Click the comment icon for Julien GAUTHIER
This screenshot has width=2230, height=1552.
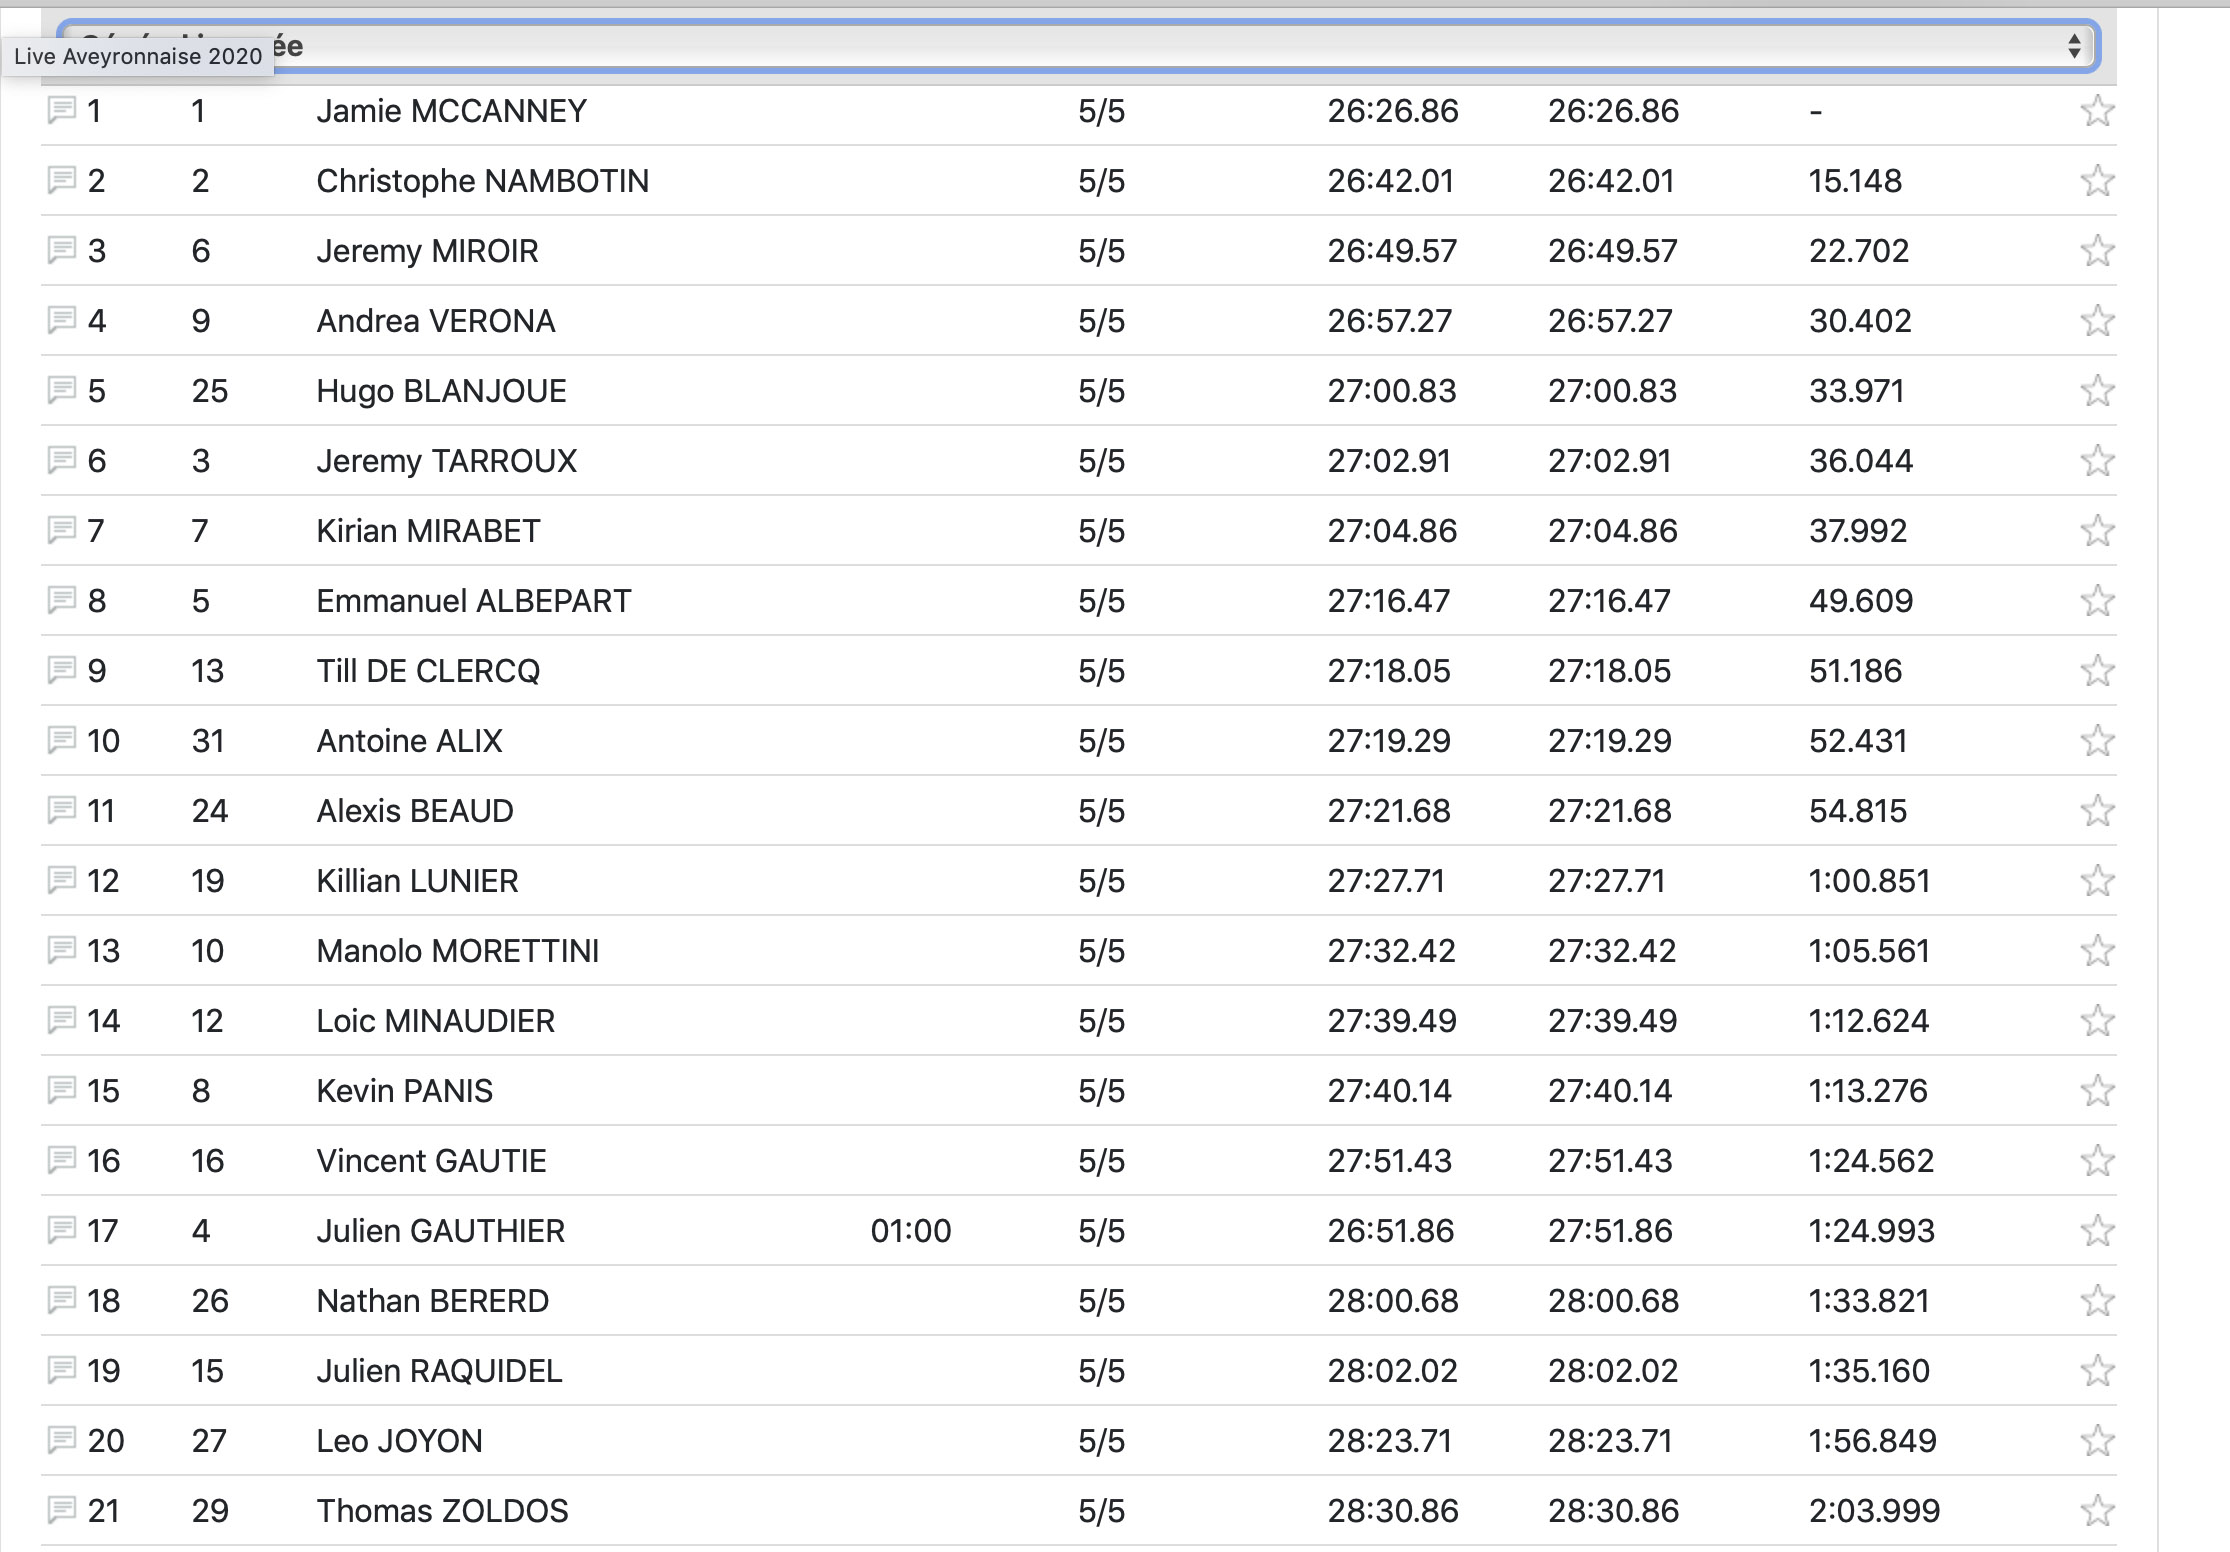(62, 1229)
